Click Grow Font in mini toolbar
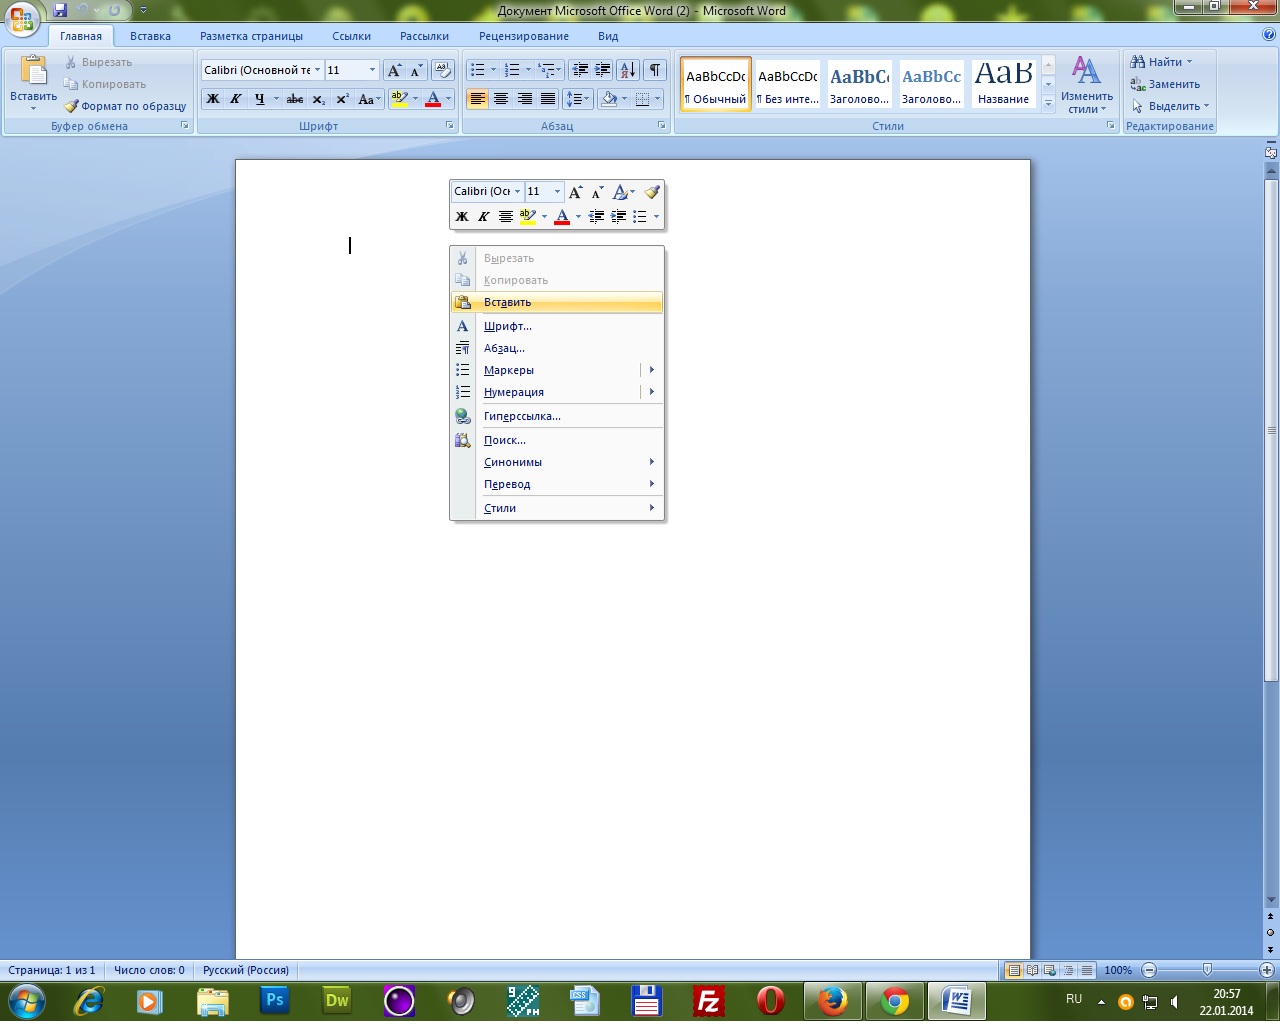Image resolution: width=1280 pixels, height=1024 pixels. pos(575,192)
